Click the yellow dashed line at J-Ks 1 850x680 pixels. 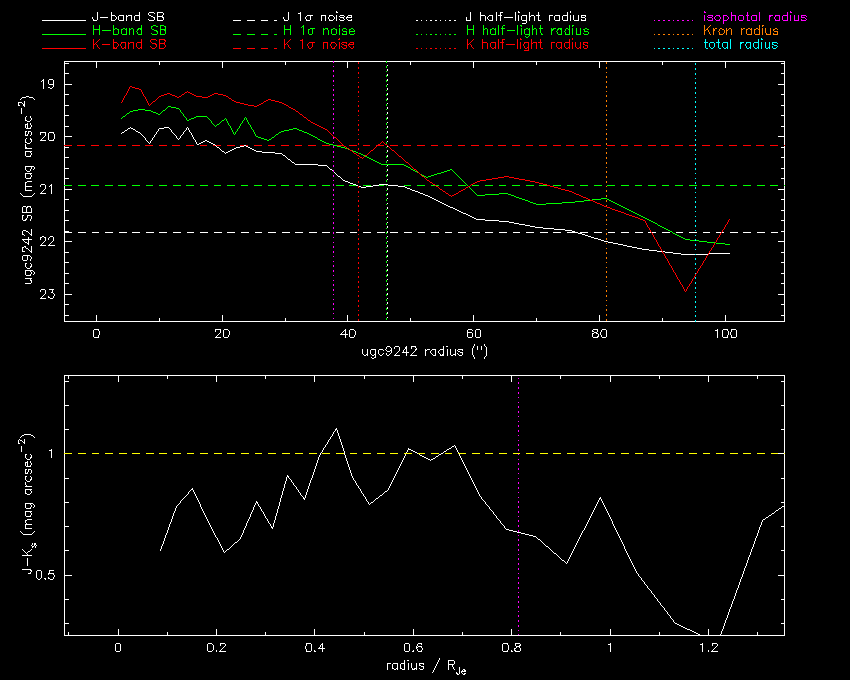[x=424, y=453]
